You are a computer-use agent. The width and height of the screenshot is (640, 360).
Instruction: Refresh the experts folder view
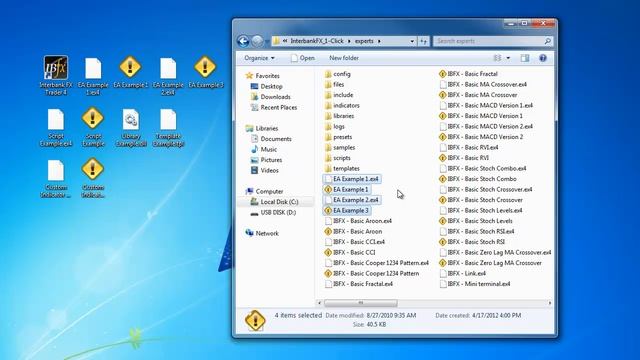tap(424, 41)
